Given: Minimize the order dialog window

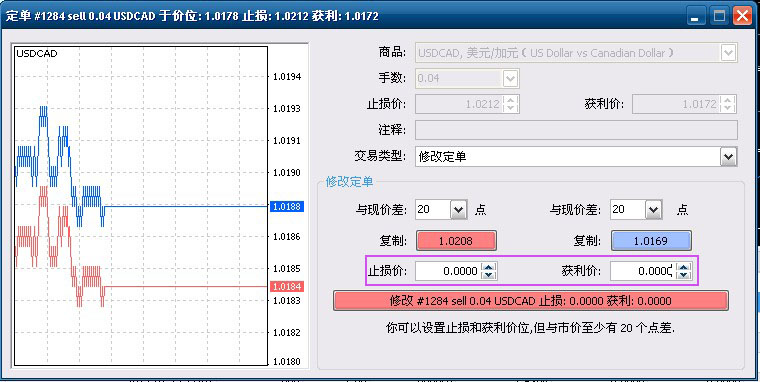Looking at the screenshot, I should pos(696,16).
